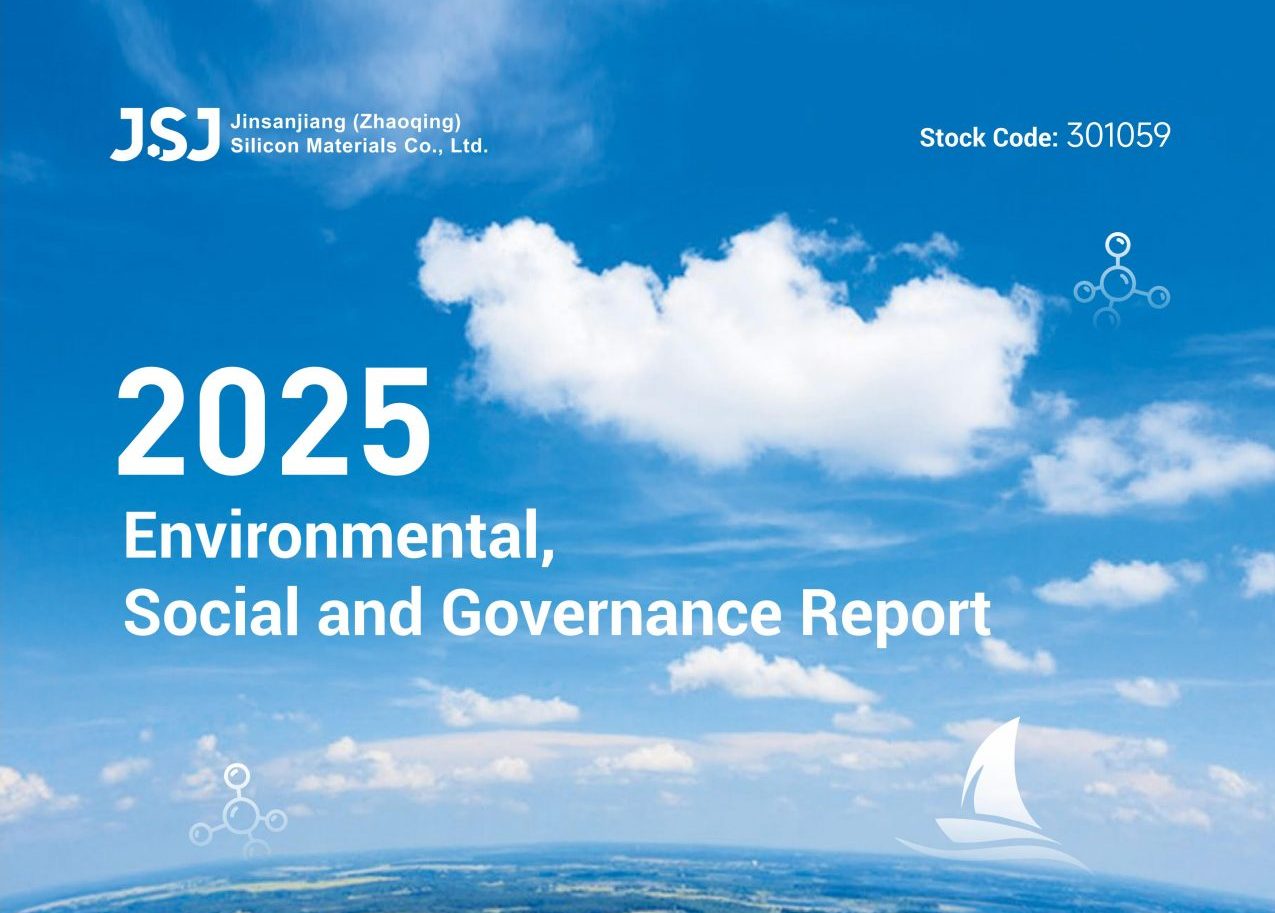Click the top circle of the upper-right molecule
Screen dimensions: 1275x913
(1117, 244)
